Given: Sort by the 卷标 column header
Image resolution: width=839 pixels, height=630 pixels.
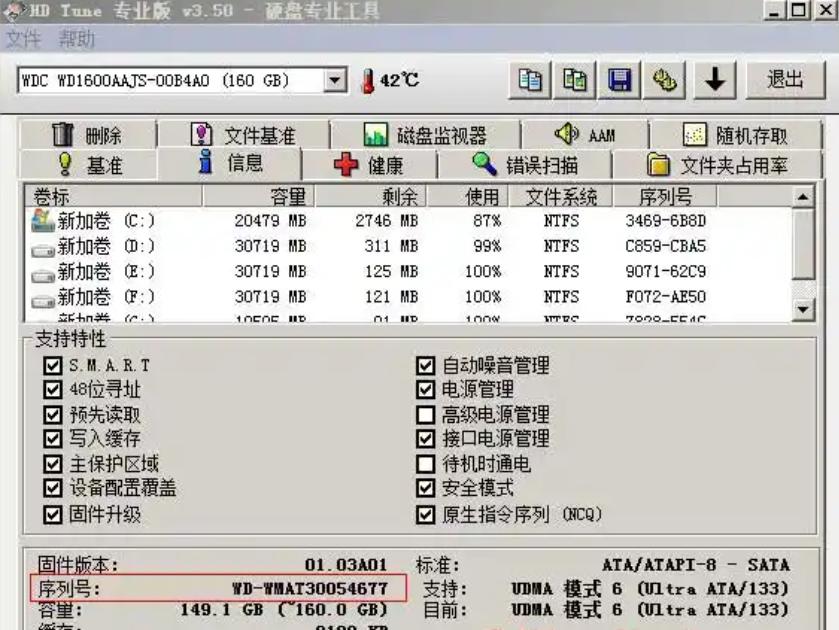Looking at the screenshot, I should [x=113, y=196].
